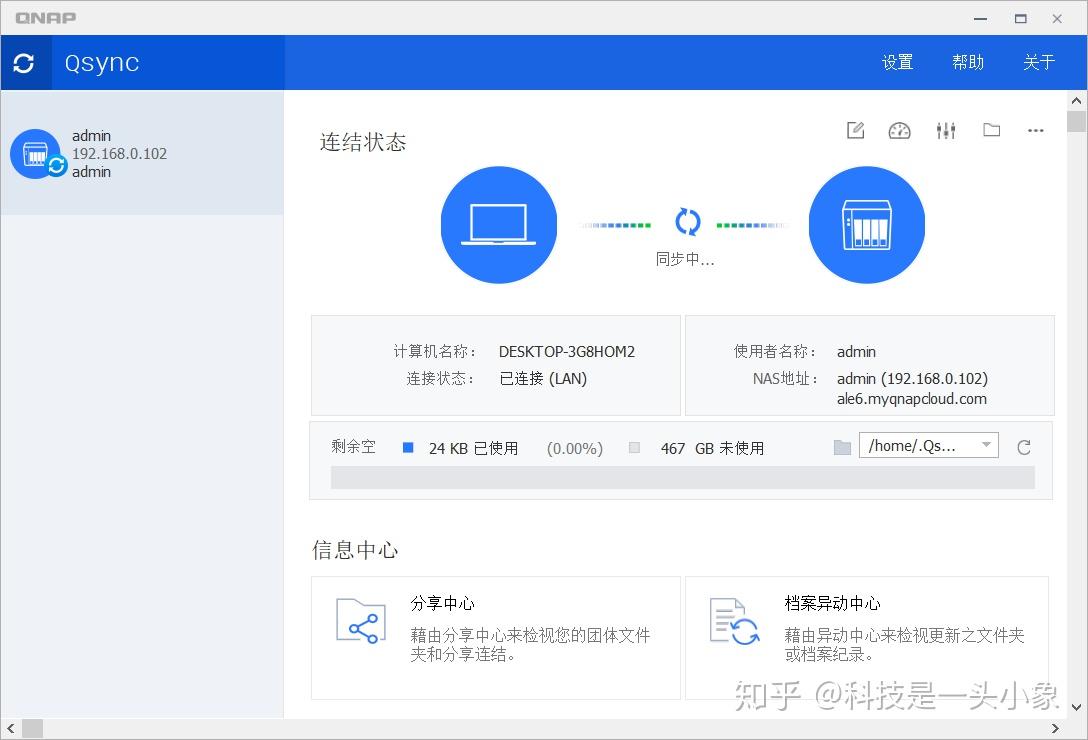Click the speedometer performance icon
This screenshot has height=740, width=1088.
[x=899, y=130]
